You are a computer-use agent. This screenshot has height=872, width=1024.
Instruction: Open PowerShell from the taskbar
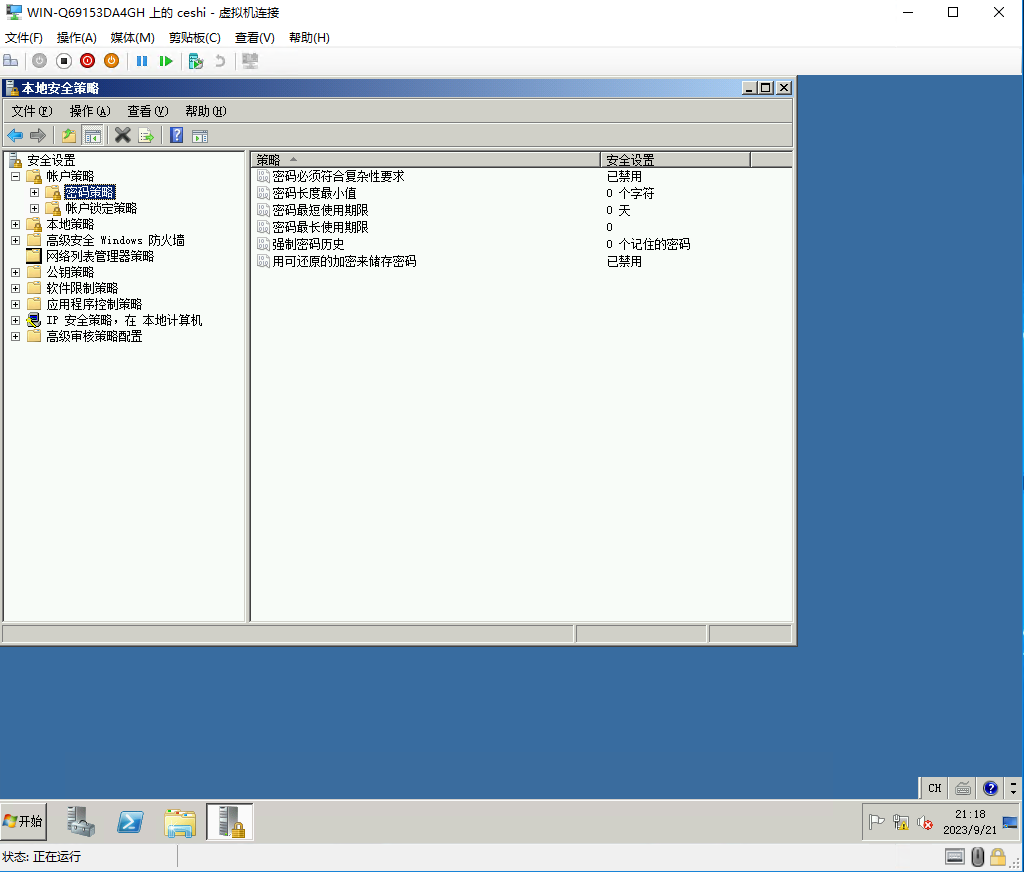(x=130, y=822)
